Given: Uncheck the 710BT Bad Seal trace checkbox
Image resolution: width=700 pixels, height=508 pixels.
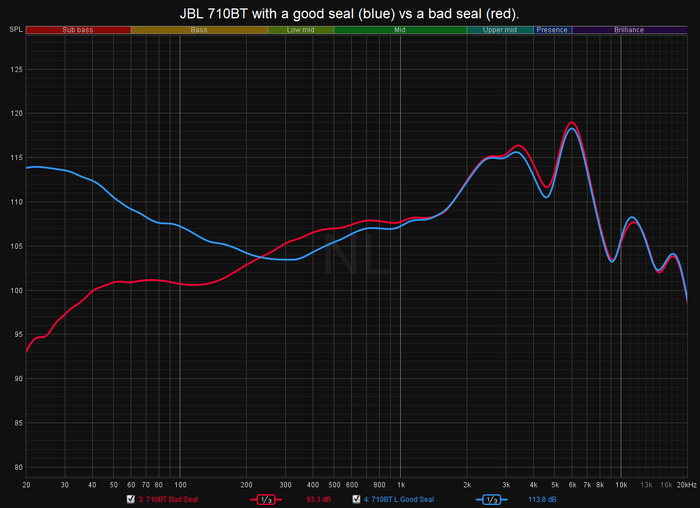Looking at the screenshot, I should (x=130, y=498).
